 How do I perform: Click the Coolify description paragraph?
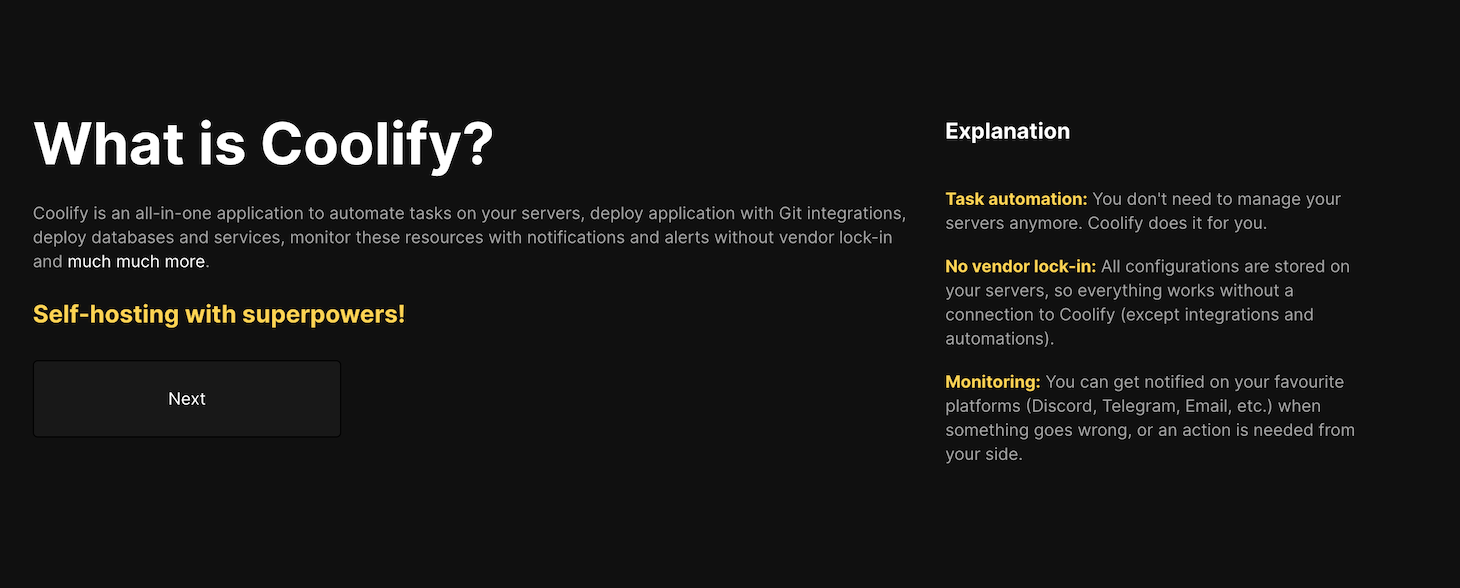[x=470, y=237]
